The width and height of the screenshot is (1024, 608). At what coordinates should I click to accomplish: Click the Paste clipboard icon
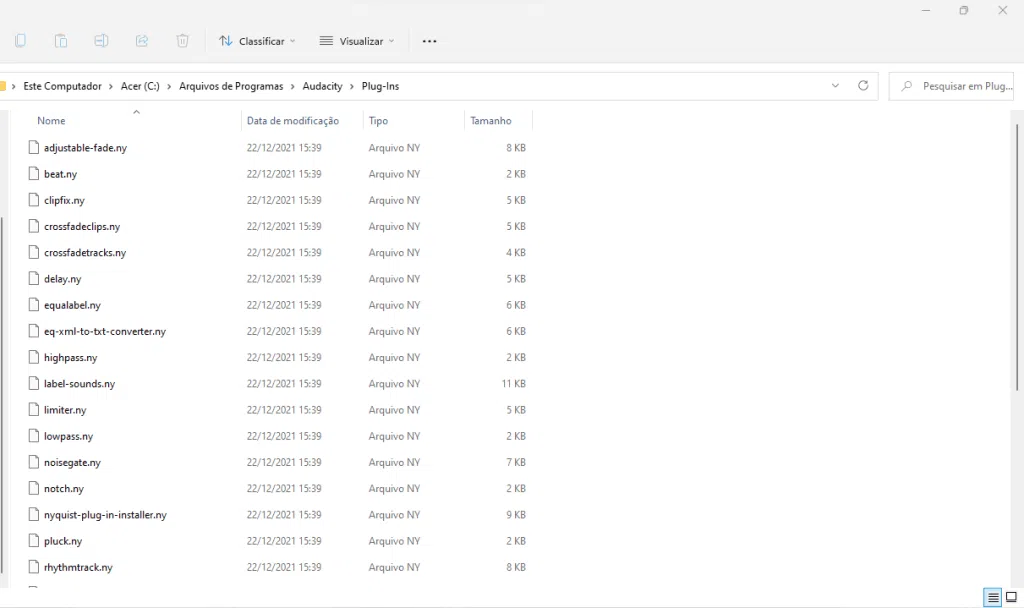pyautogui.click(x=61, y=41)
